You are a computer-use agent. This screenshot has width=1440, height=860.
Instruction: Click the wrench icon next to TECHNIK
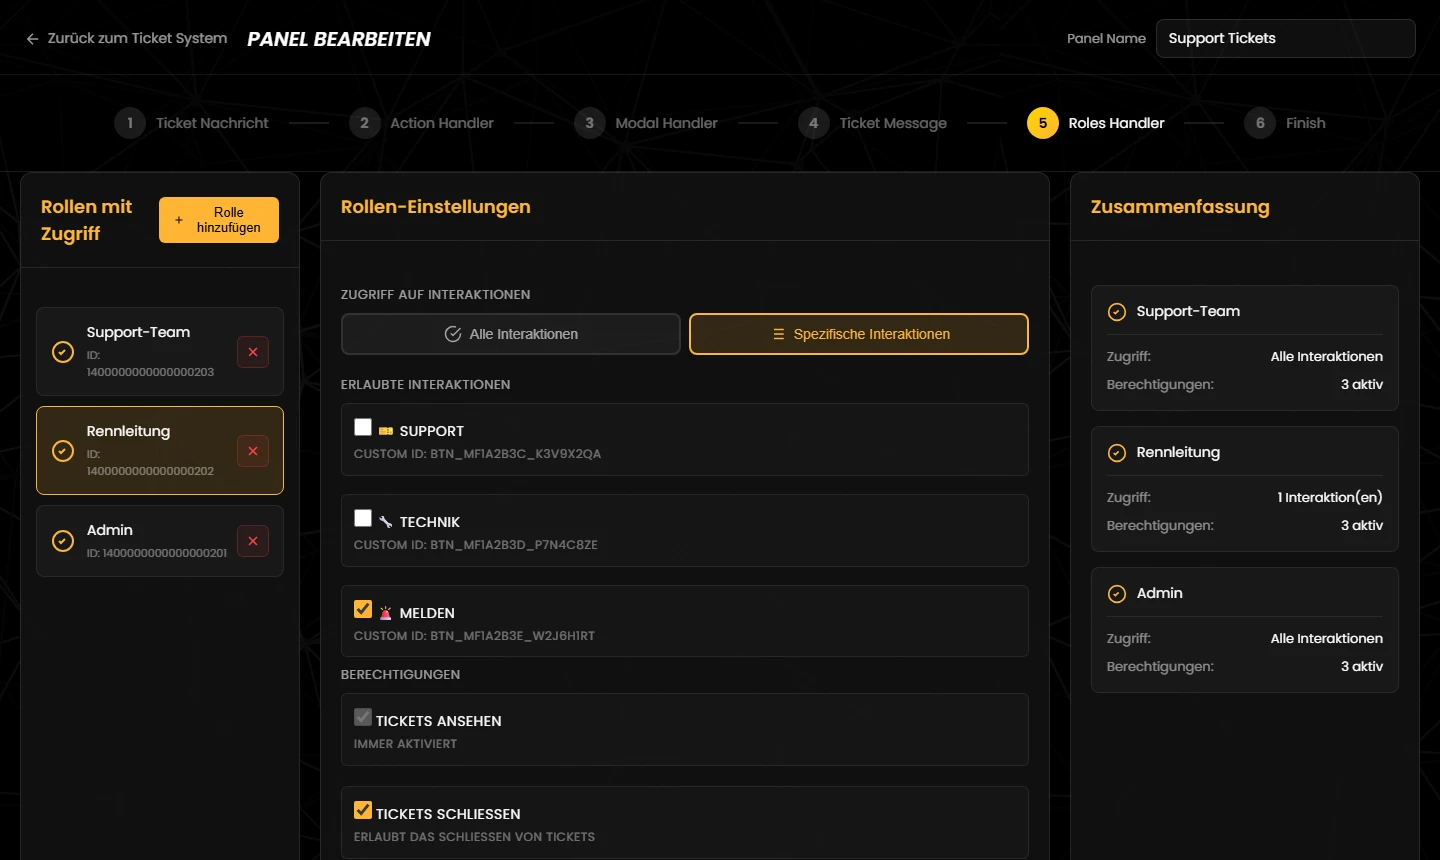tap(386, 522)
